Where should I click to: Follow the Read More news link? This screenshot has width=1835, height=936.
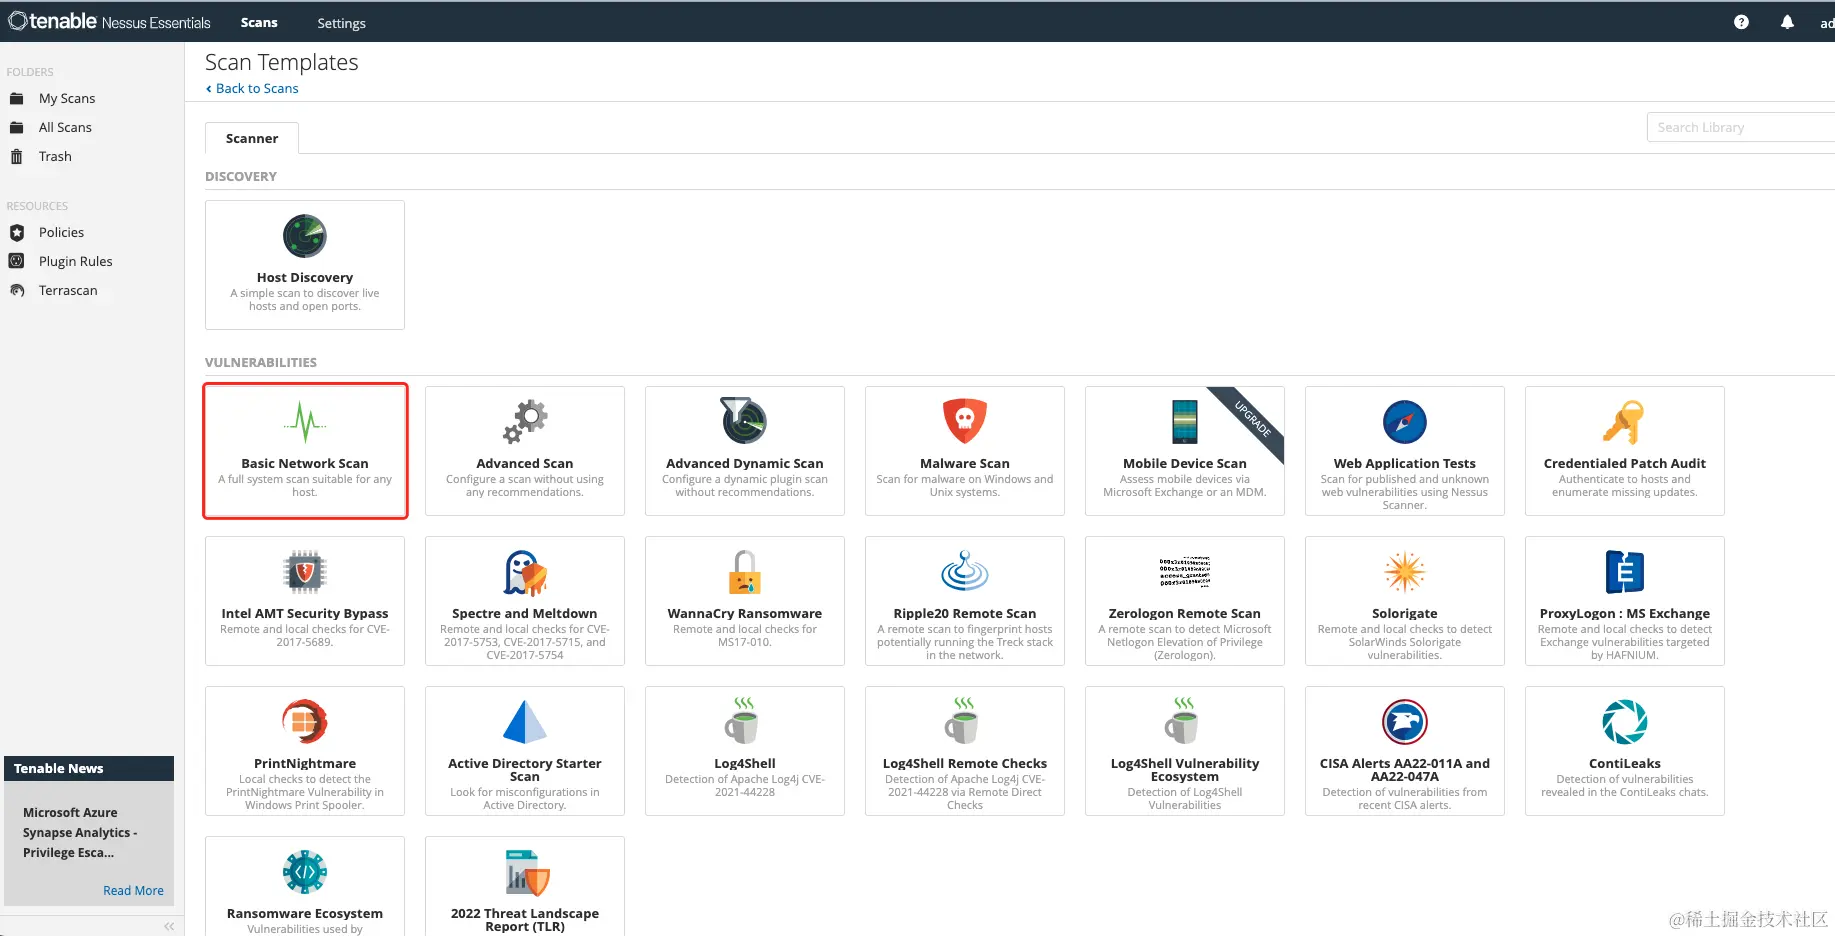click(x=133, y=890)
